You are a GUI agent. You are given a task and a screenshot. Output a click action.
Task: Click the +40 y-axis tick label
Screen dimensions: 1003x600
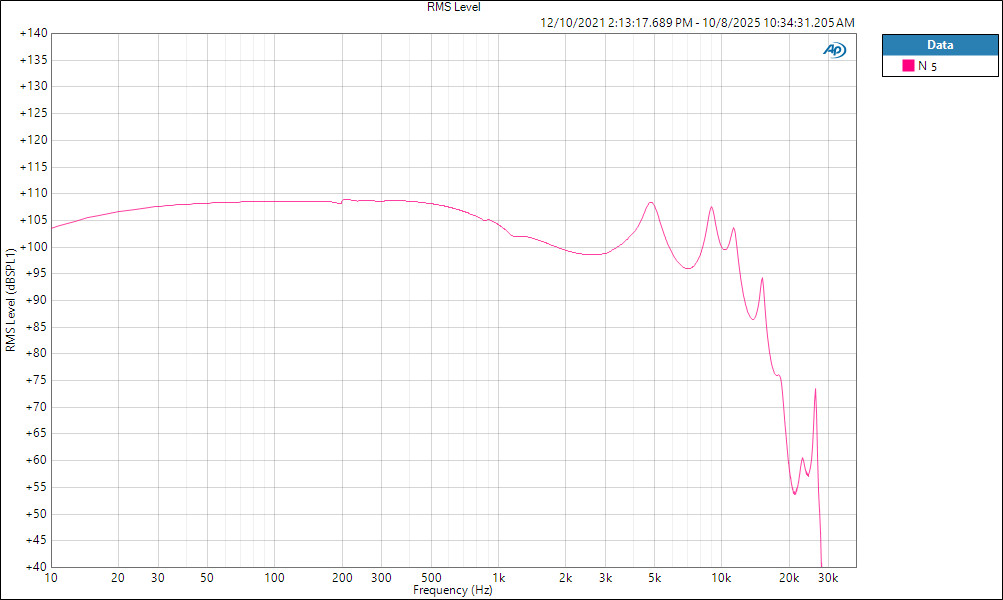34,567
